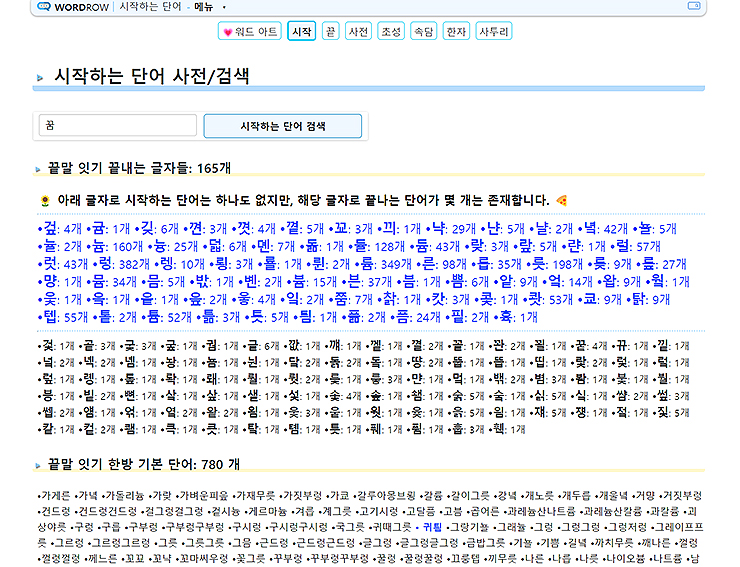
Task: Open the 사투리 tab
Action: (494, 32)
